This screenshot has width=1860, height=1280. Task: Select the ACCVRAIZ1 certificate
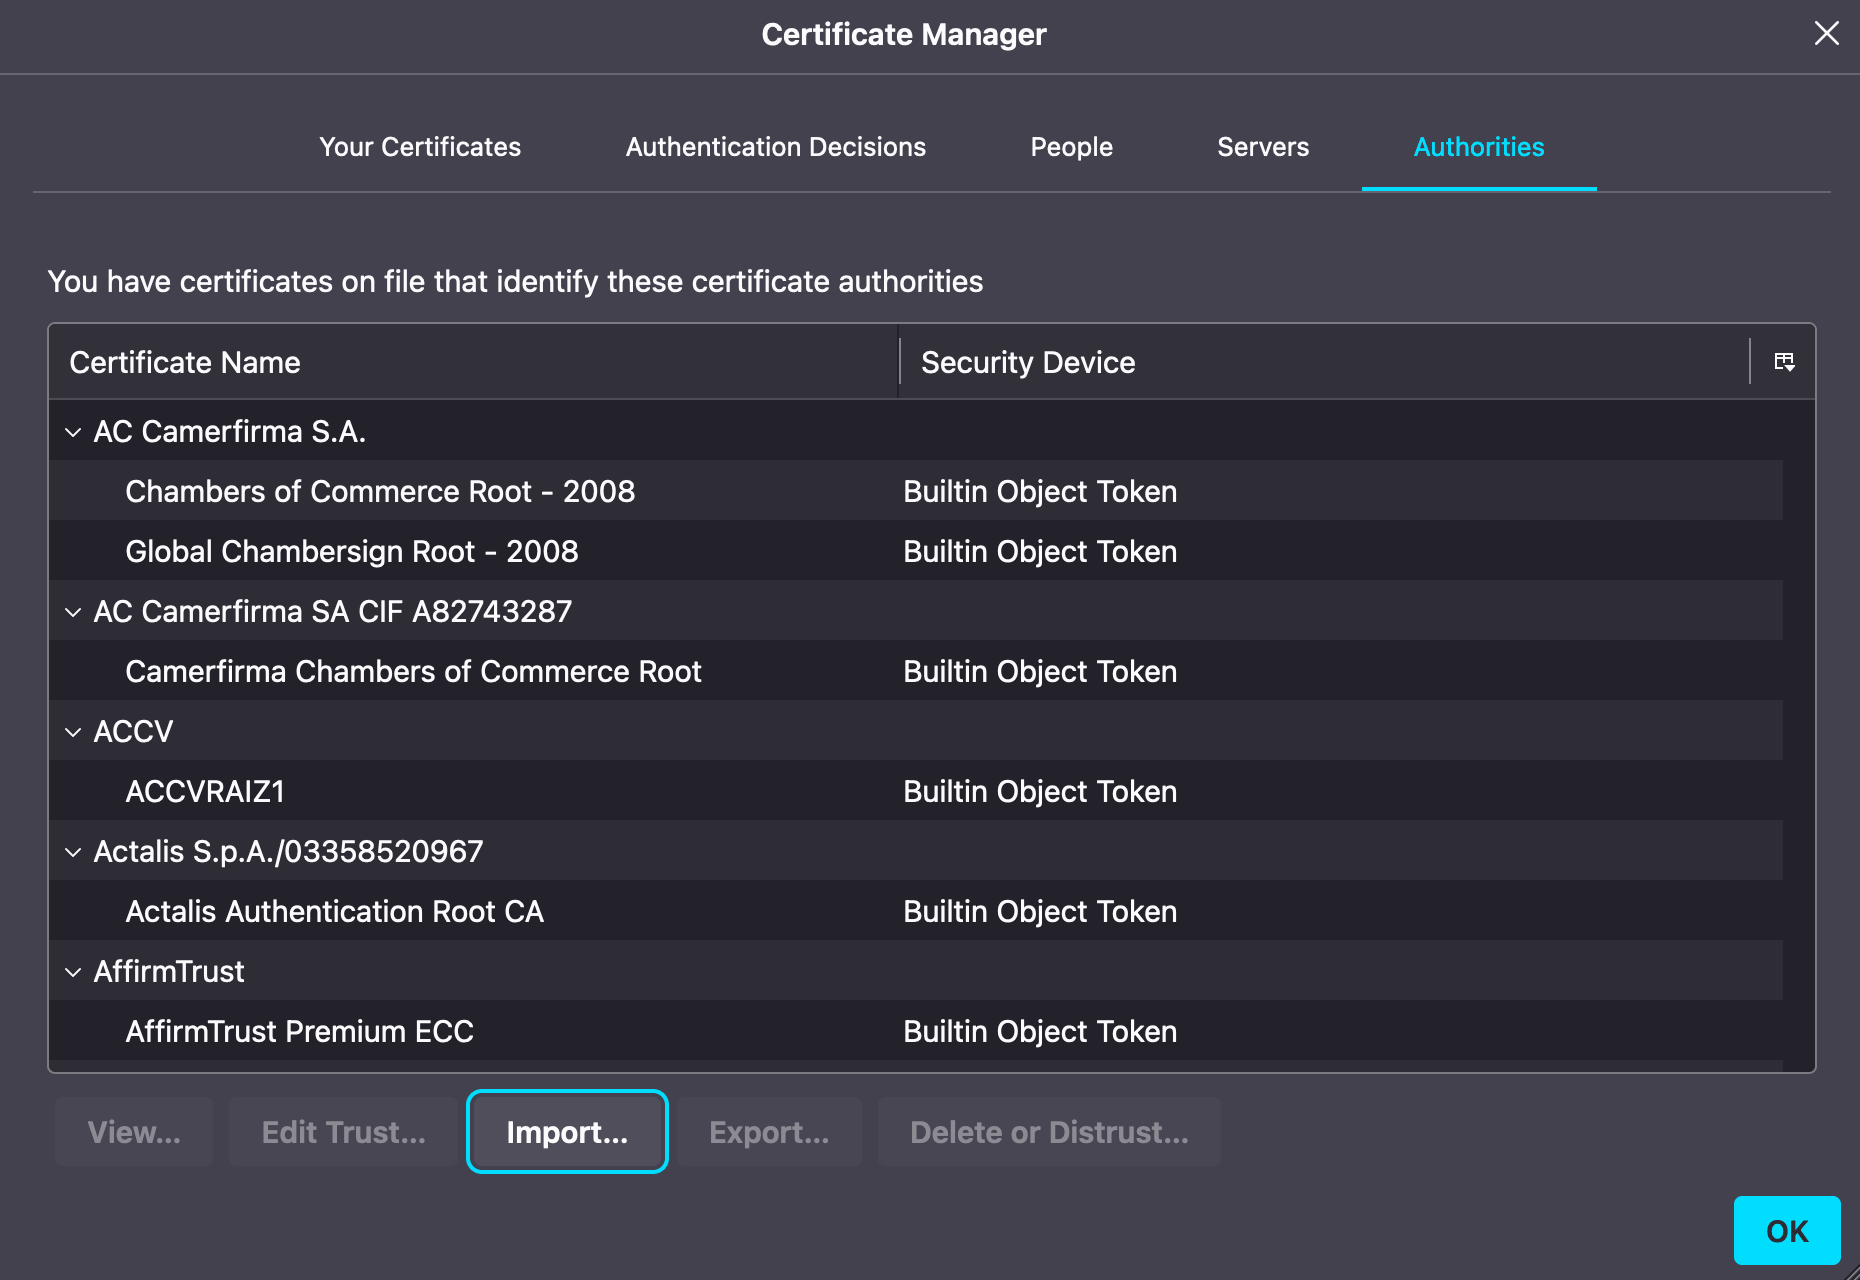205,791
